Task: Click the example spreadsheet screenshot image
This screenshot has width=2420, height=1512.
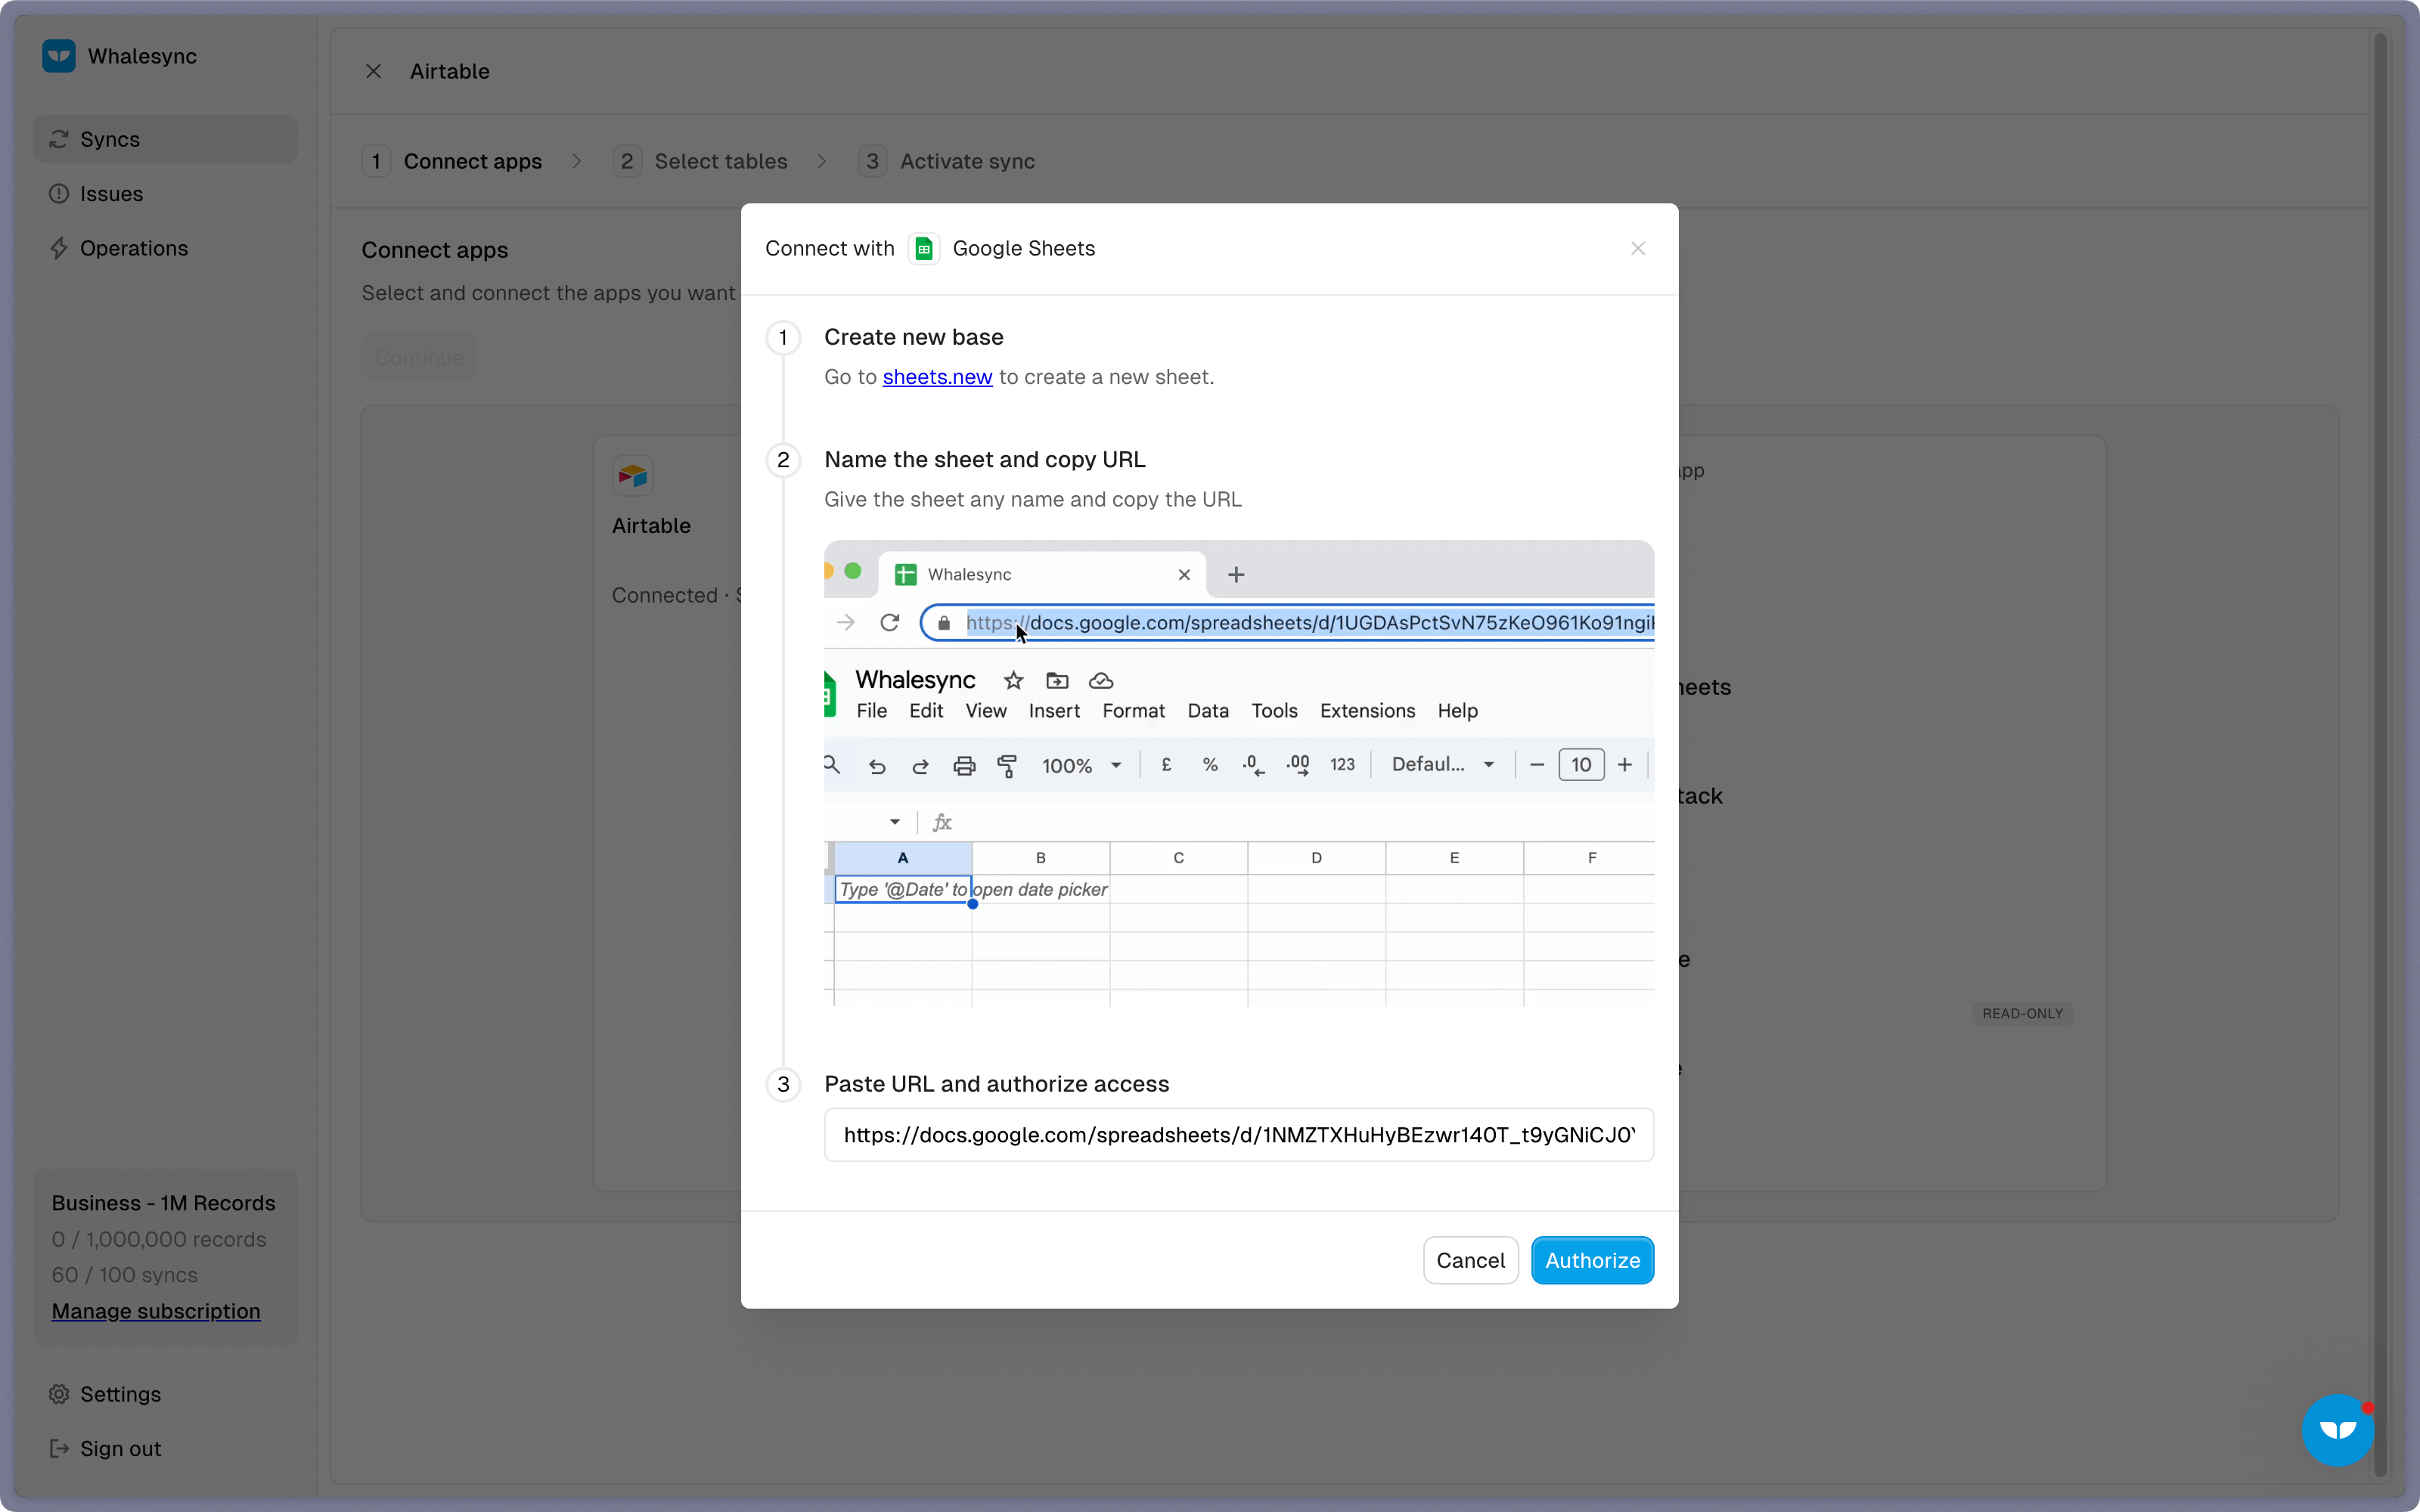Action: click(x=1239, y=773)
